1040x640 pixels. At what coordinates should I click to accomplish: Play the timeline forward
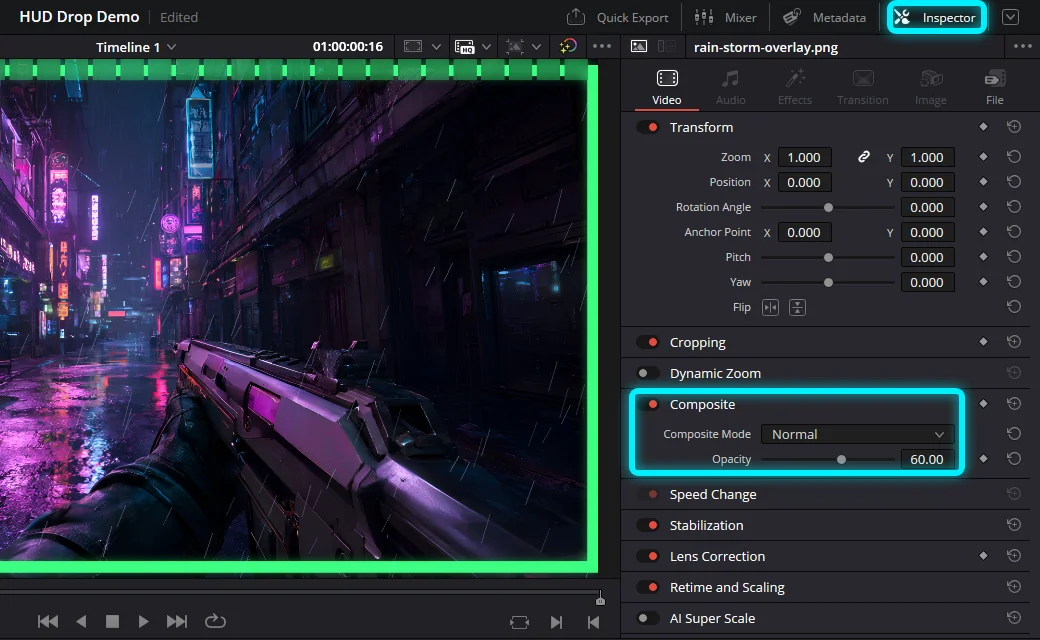click(x=143, y=621)
